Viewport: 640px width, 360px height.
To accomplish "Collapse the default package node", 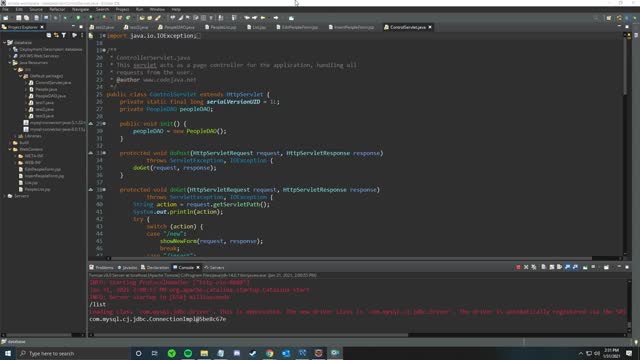I will pyautogui.click(x=20, y=76).
